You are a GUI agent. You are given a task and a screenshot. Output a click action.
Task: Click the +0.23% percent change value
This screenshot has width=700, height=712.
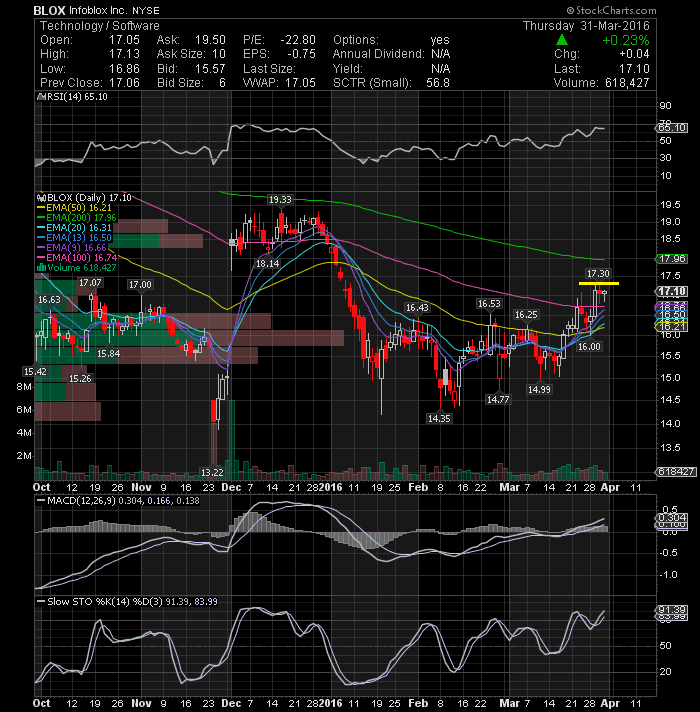[x=626, y=40]
